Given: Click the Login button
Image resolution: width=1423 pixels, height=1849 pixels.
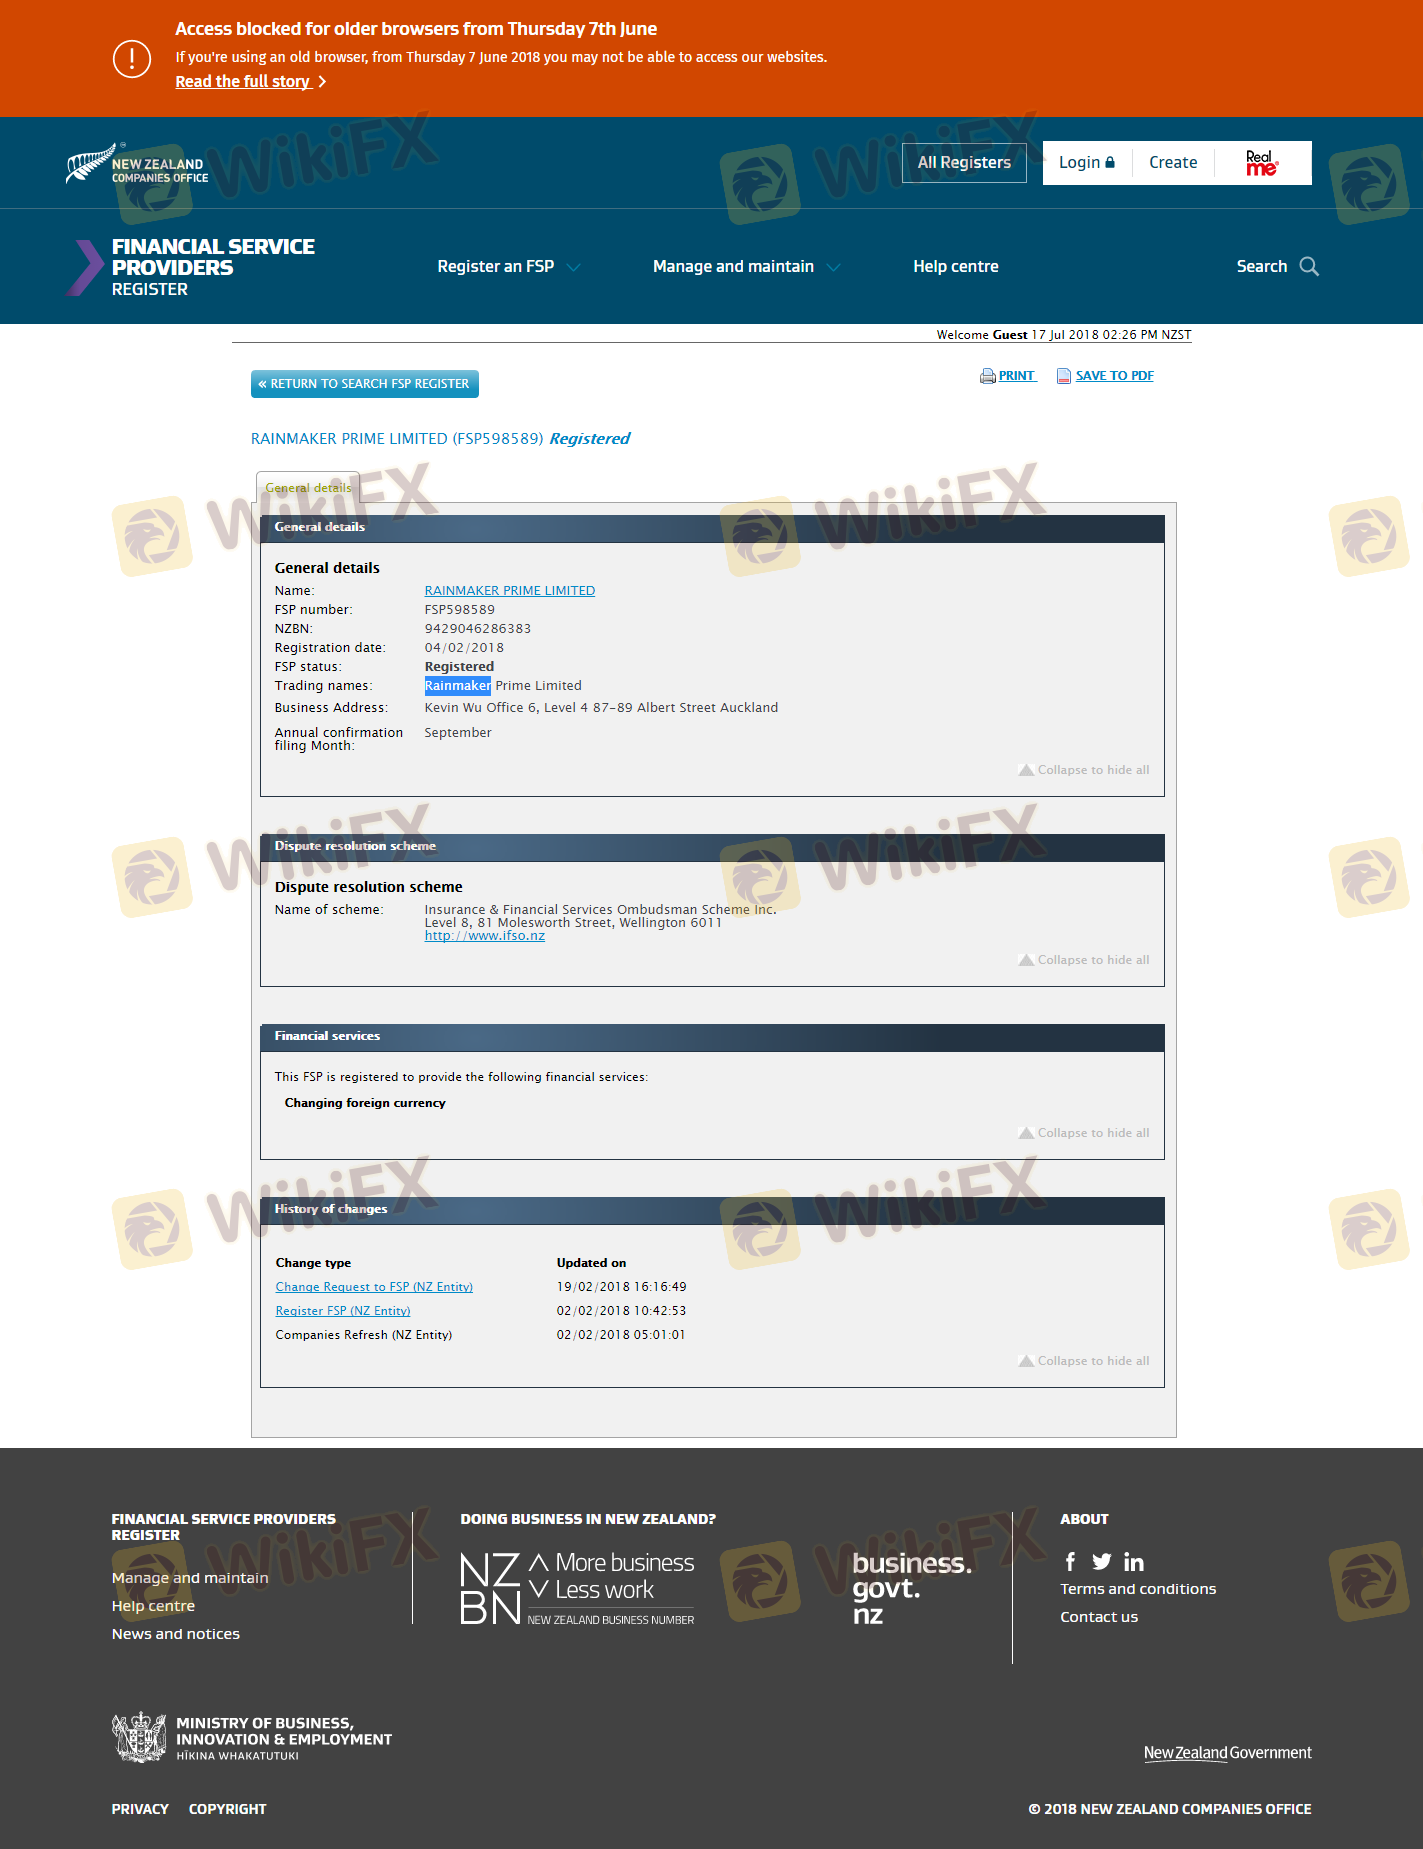Looking at the screenshot, I should click(1087, 163).
